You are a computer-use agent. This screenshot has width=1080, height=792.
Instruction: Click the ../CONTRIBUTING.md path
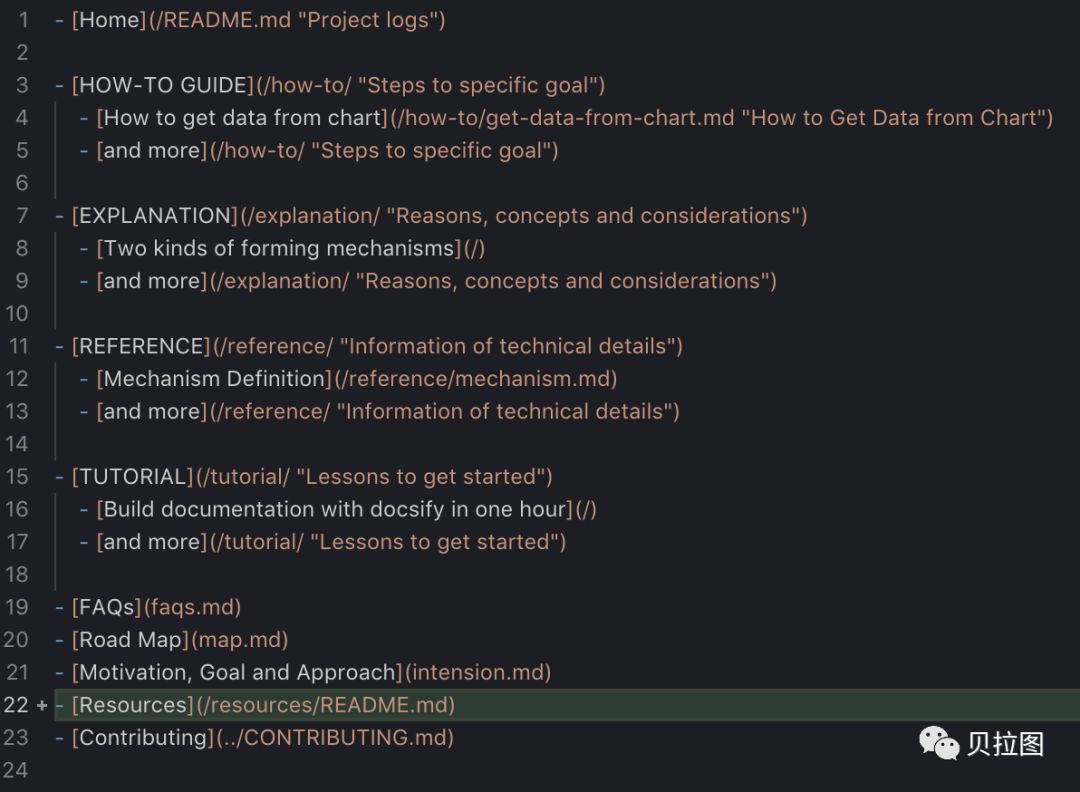coord(334,738)
